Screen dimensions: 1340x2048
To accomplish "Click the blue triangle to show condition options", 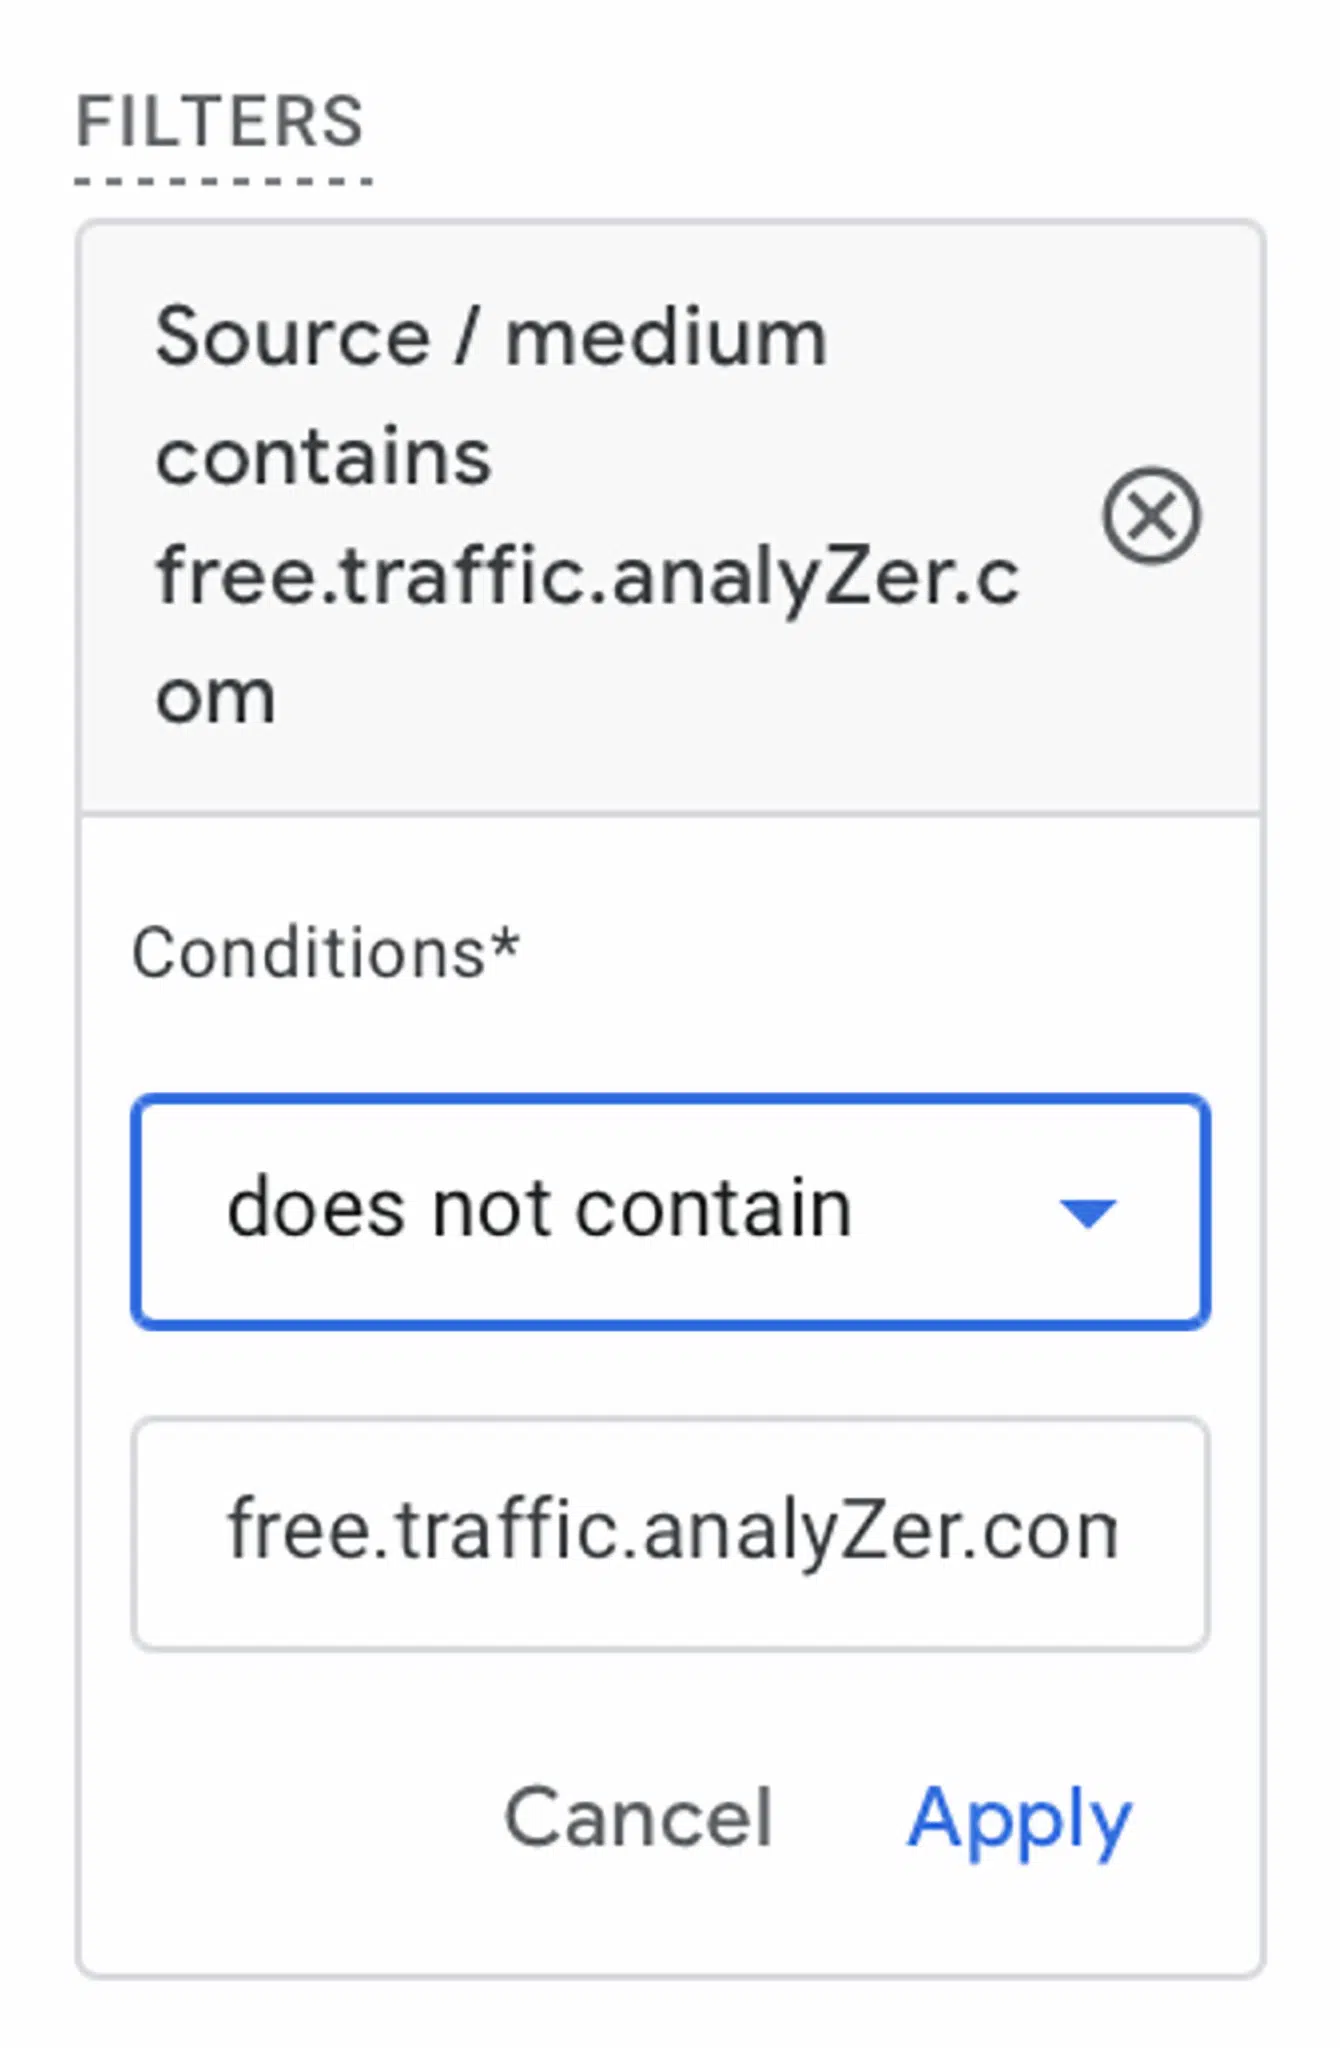I will pos(1085,1210).
